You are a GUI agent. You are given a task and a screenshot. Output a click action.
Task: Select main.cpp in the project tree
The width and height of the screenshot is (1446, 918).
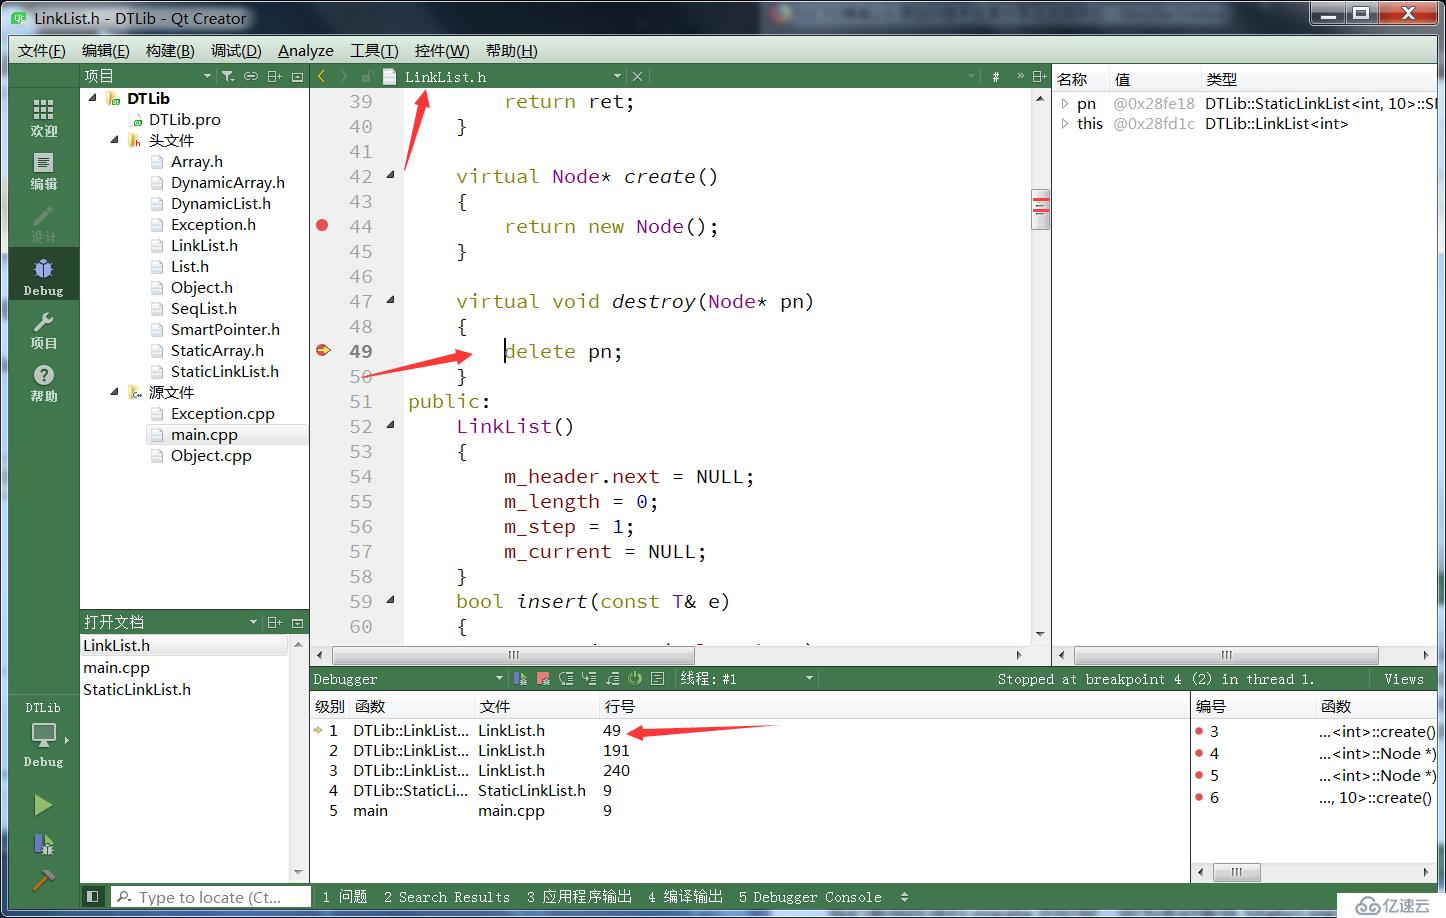coord(204,434)
